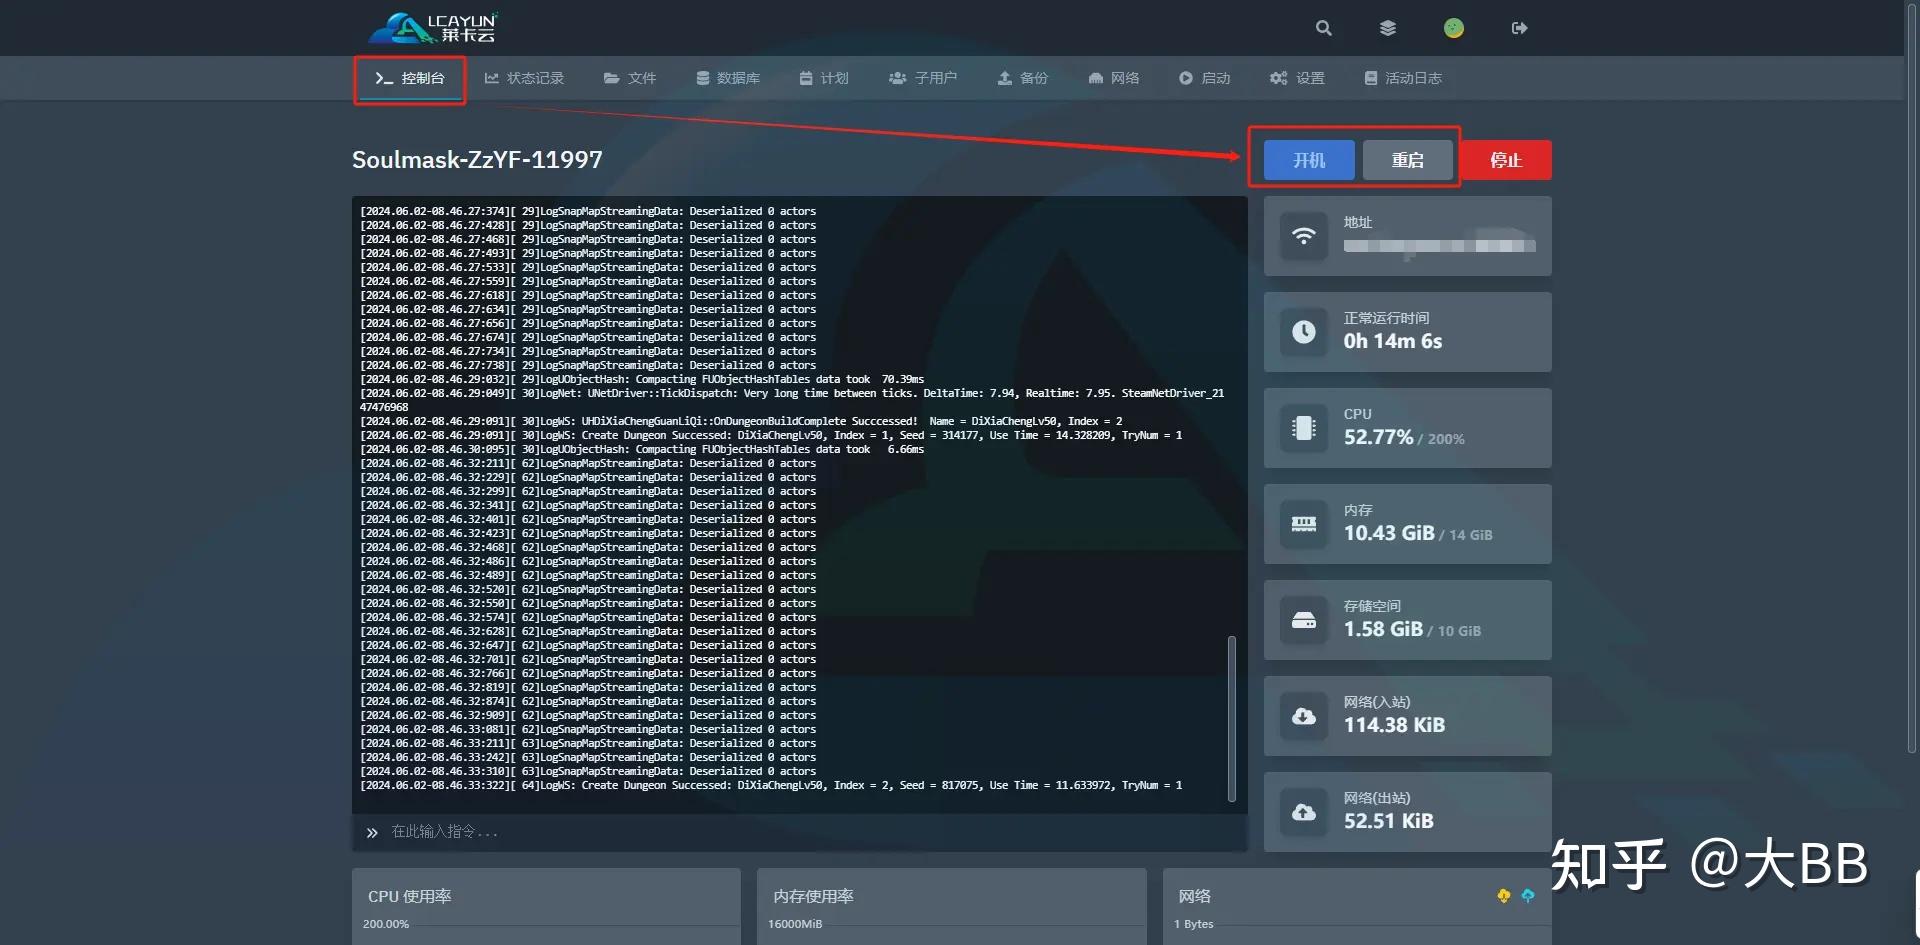This screenshot has width=1920, height=945.
Task: Go to the 备份 backup tab
Action: [1022, 78]
